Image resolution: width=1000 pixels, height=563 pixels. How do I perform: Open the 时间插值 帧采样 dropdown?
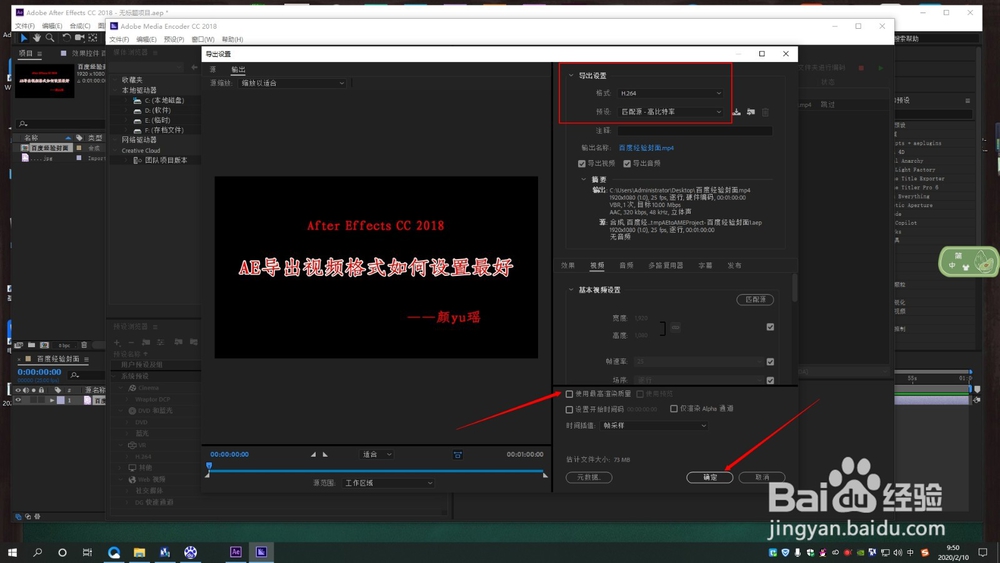(654, 425)
